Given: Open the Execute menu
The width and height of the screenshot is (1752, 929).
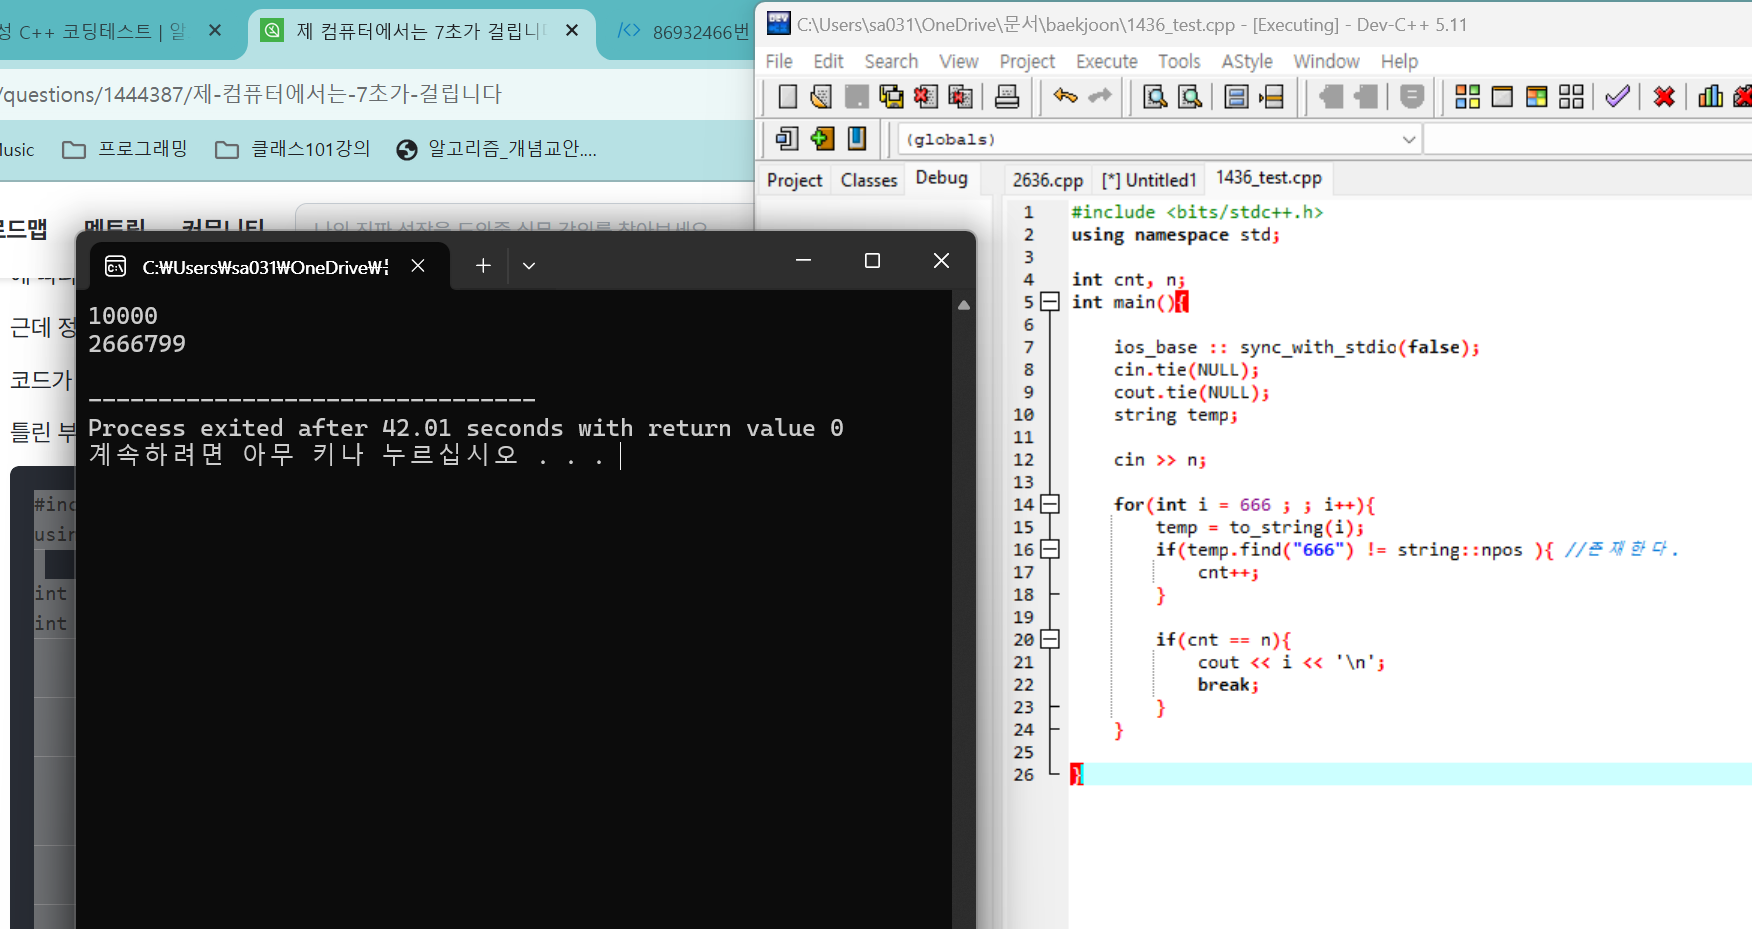Looking at the screenshot, I should (1106, 61).
